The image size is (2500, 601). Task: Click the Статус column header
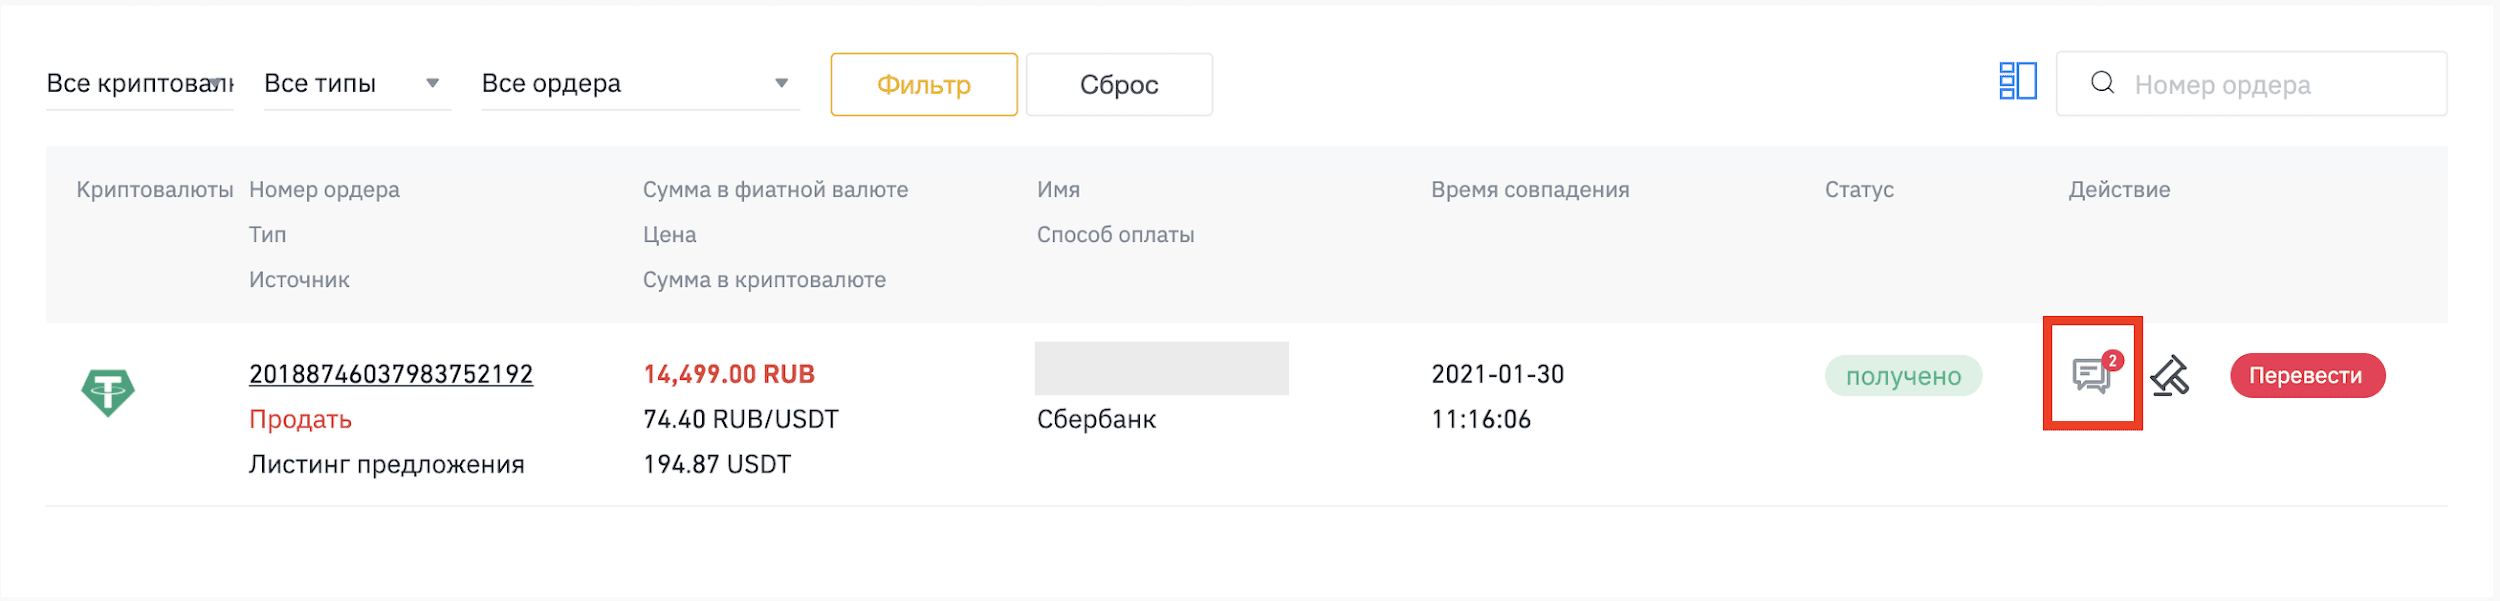(1859, 190)
